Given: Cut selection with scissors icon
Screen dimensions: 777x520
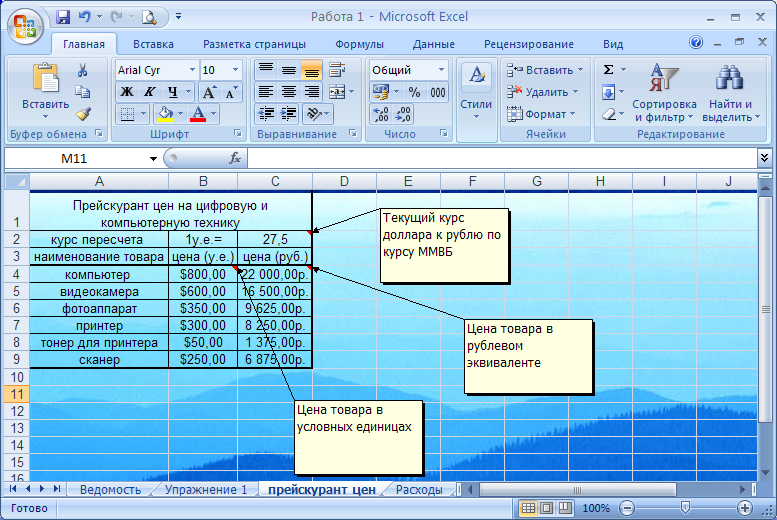Looking at the screenshot, I should click(x=82, y=70).
